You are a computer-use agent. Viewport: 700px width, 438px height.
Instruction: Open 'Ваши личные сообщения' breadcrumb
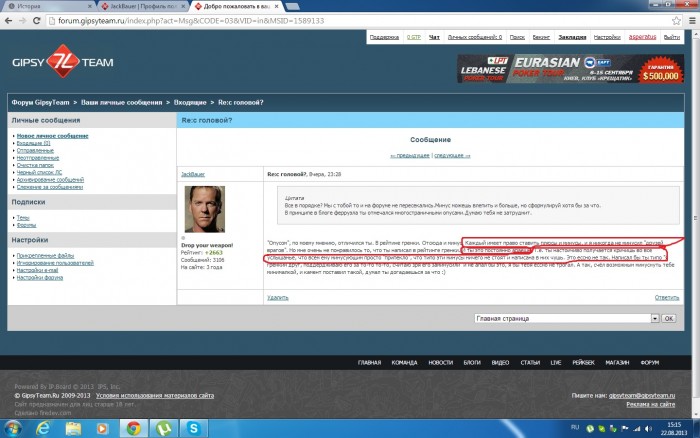pos(121,102)
